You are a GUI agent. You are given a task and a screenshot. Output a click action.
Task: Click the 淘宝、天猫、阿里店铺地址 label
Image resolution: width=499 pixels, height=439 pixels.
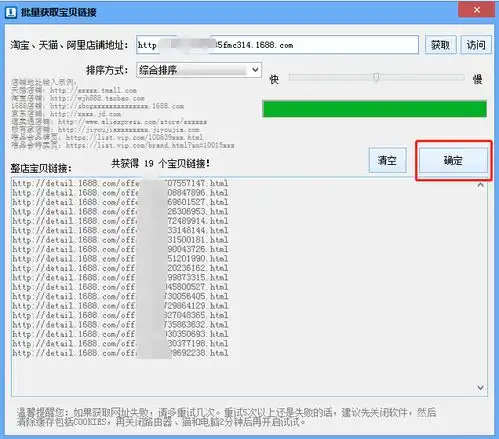(x=69, y=45)
